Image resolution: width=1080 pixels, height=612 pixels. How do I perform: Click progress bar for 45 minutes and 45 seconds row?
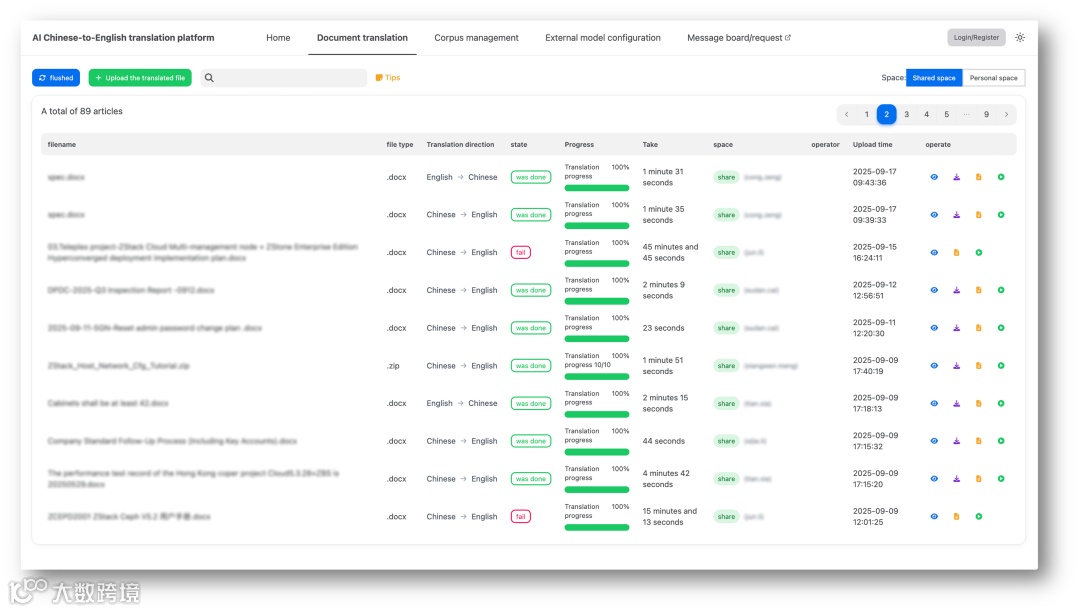596,264
